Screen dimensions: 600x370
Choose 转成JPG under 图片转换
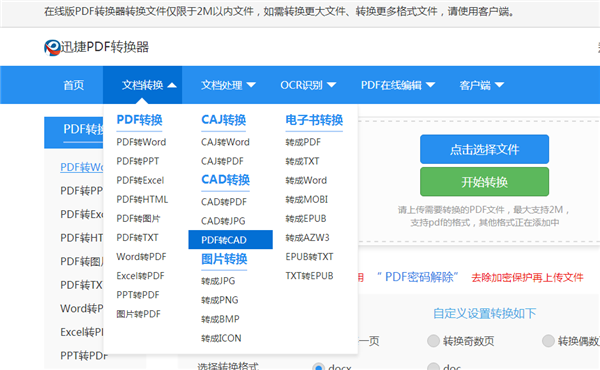click(x=218, y=281)
